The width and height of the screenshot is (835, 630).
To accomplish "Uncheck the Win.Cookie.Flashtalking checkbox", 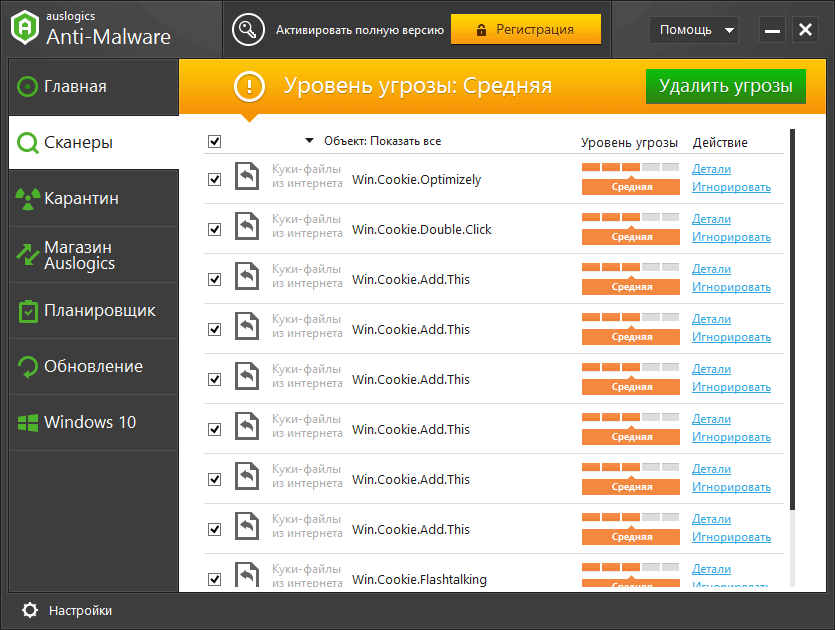I will point(215,579).
